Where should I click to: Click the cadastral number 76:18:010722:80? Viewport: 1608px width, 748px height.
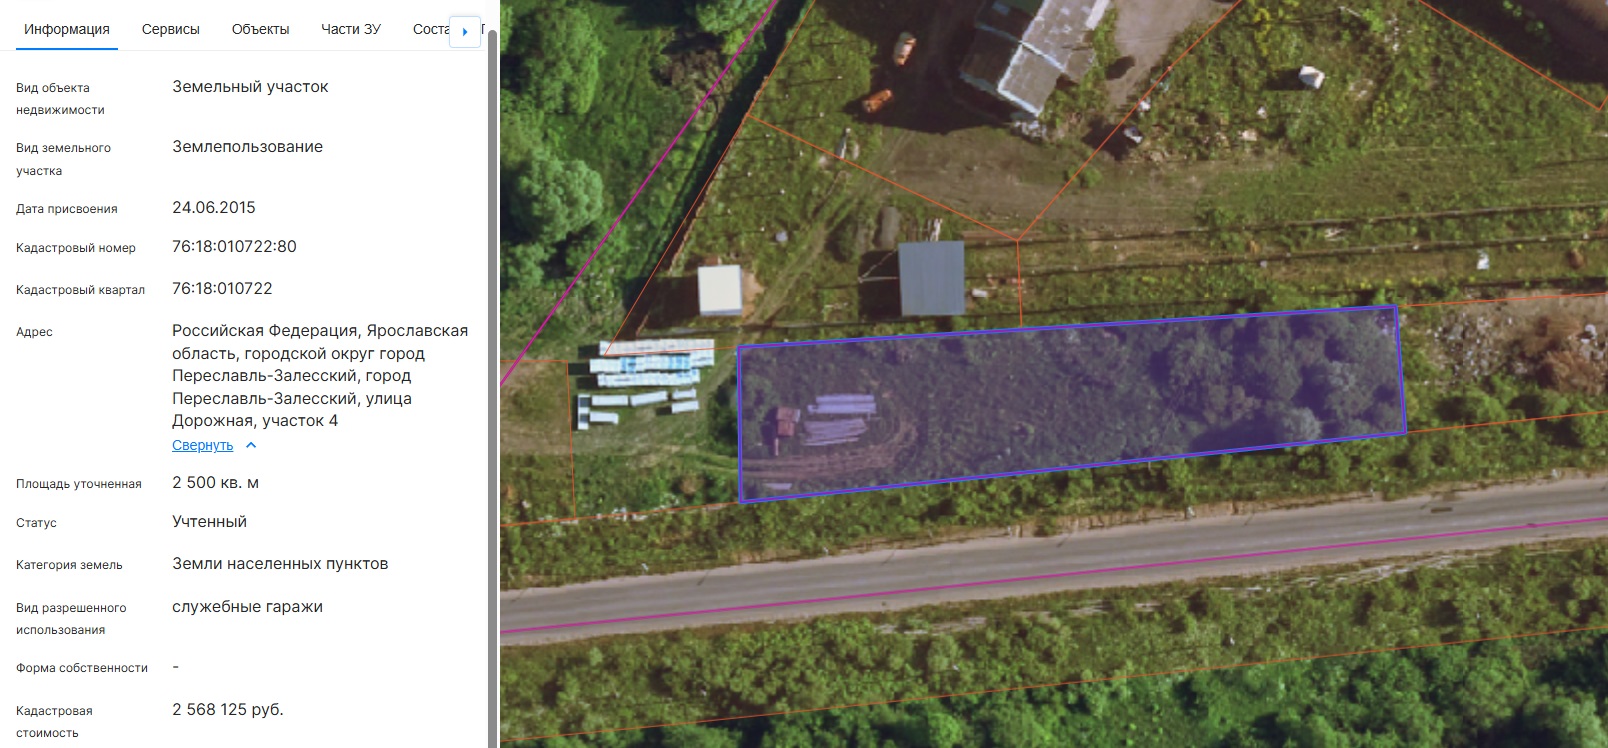pos(234,246)
